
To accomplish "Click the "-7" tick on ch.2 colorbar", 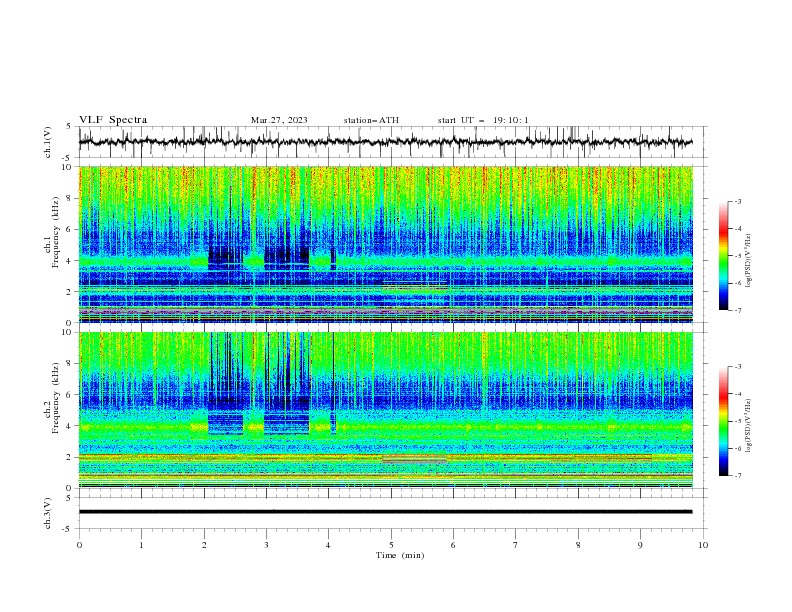I will (737, 476).
